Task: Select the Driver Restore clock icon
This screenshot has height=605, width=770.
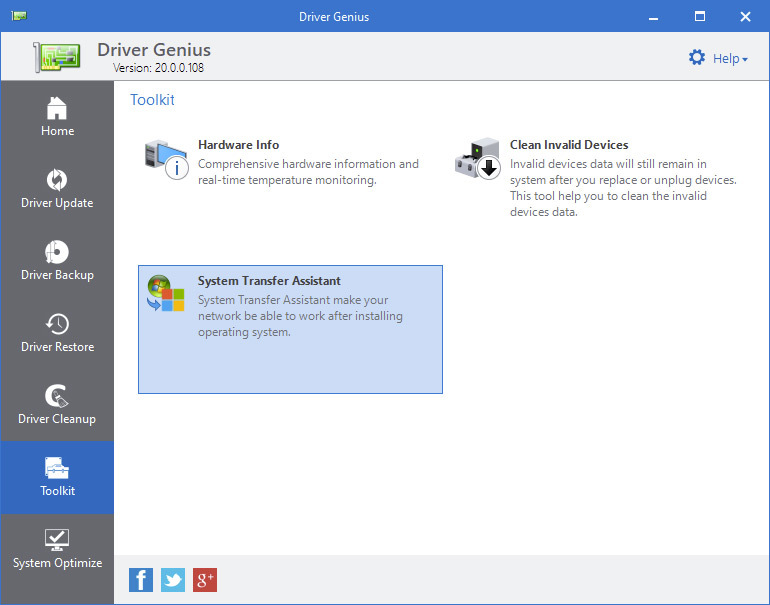Action: tap(57, 324)
